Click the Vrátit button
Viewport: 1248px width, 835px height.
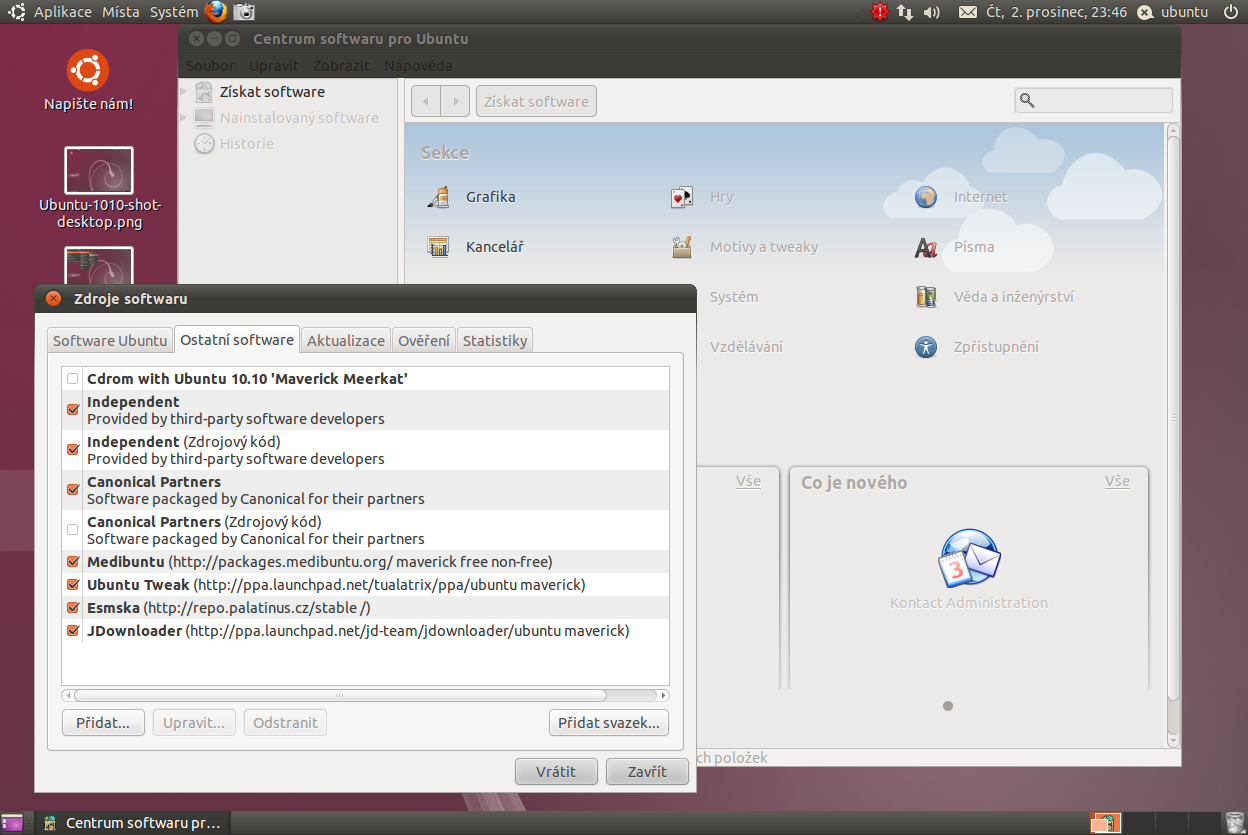coord(556,772)
